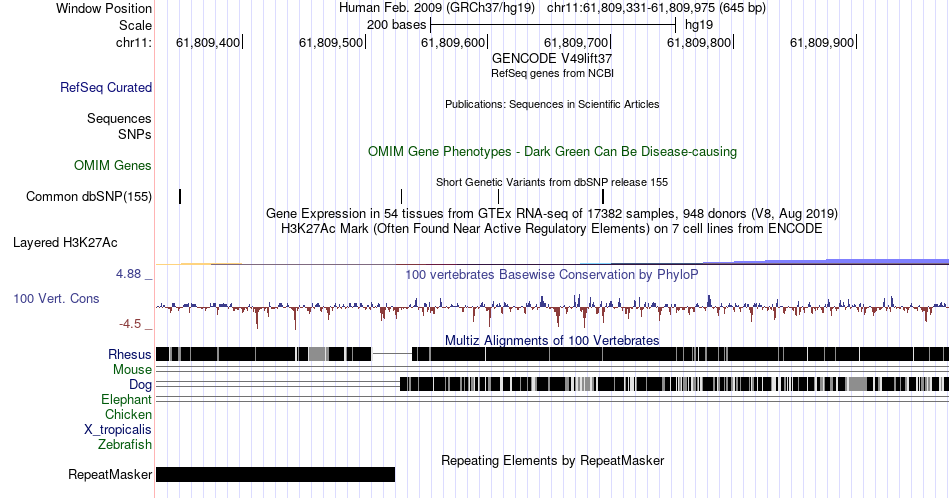Click the 4.88 PhyloP upper scale value

[128, 274]
